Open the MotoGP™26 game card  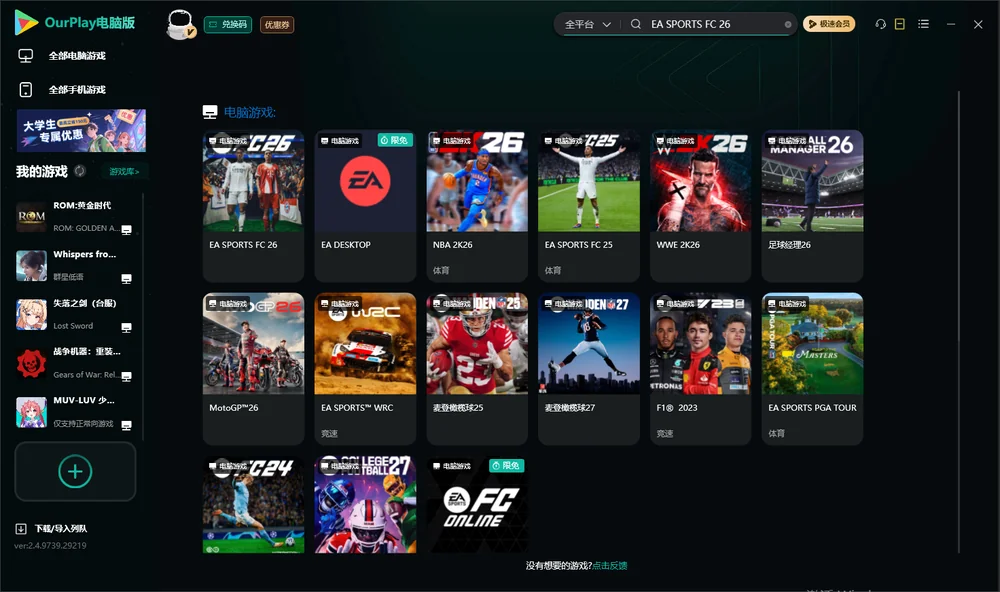pyautogui.click(x=253, y=369)
